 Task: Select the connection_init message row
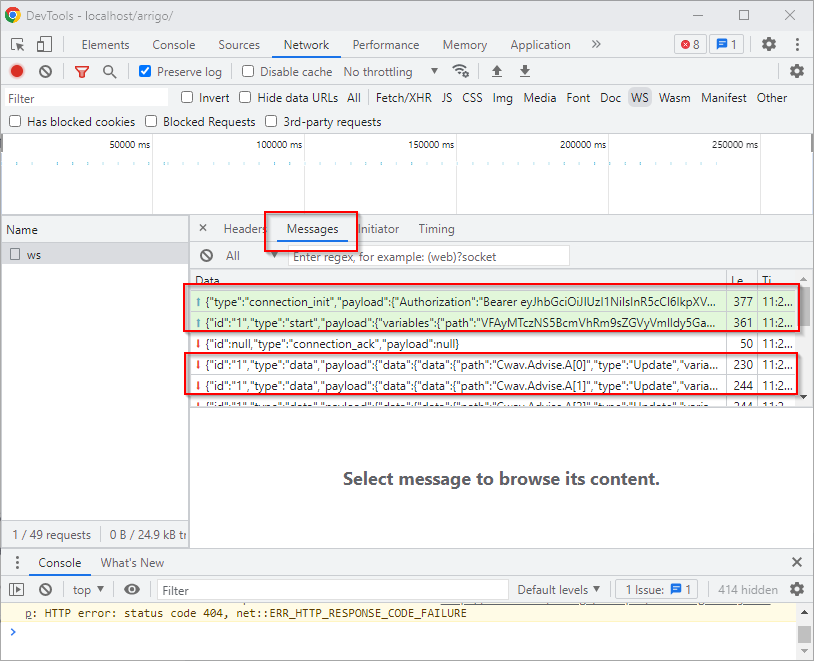491,301
